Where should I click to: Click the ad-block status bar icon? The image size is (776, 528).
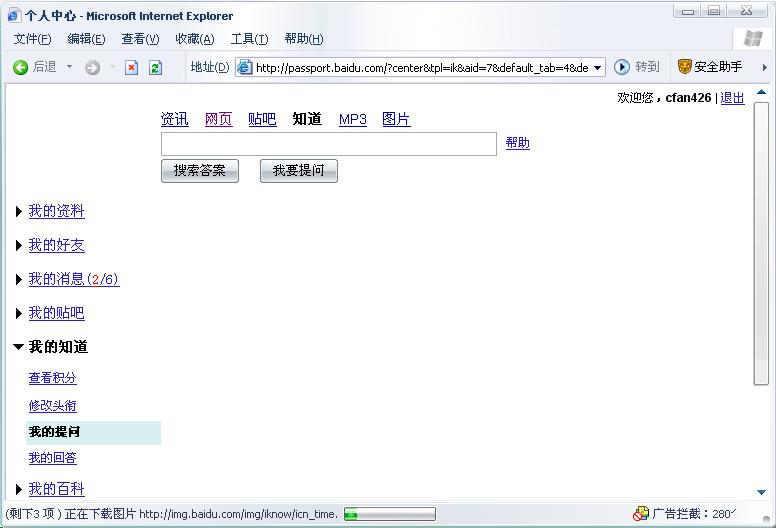(x=640, y=514)
